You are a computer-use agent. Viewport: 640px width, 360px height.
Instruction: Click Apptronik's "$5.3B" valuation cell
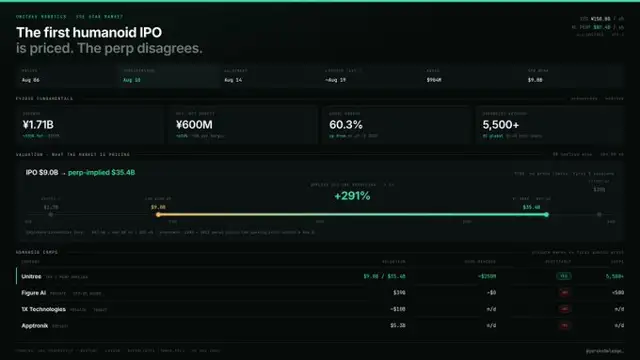point(398,325)
